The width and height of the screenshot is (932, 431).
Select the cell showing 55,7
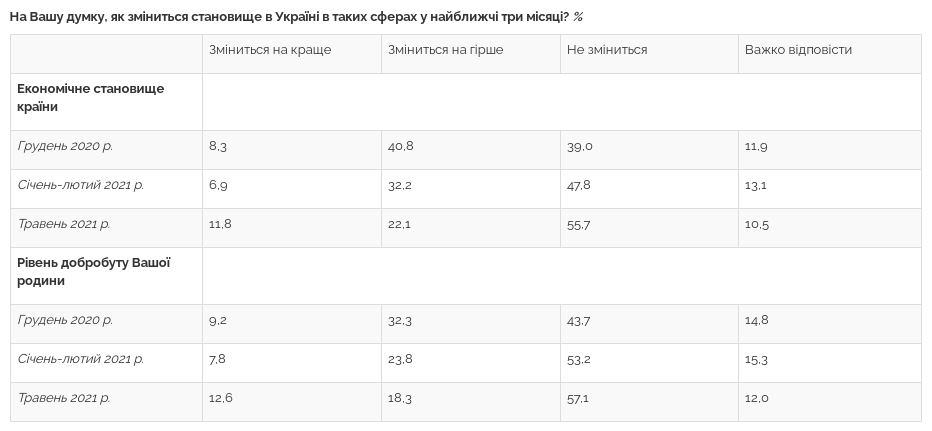(578, 224)
